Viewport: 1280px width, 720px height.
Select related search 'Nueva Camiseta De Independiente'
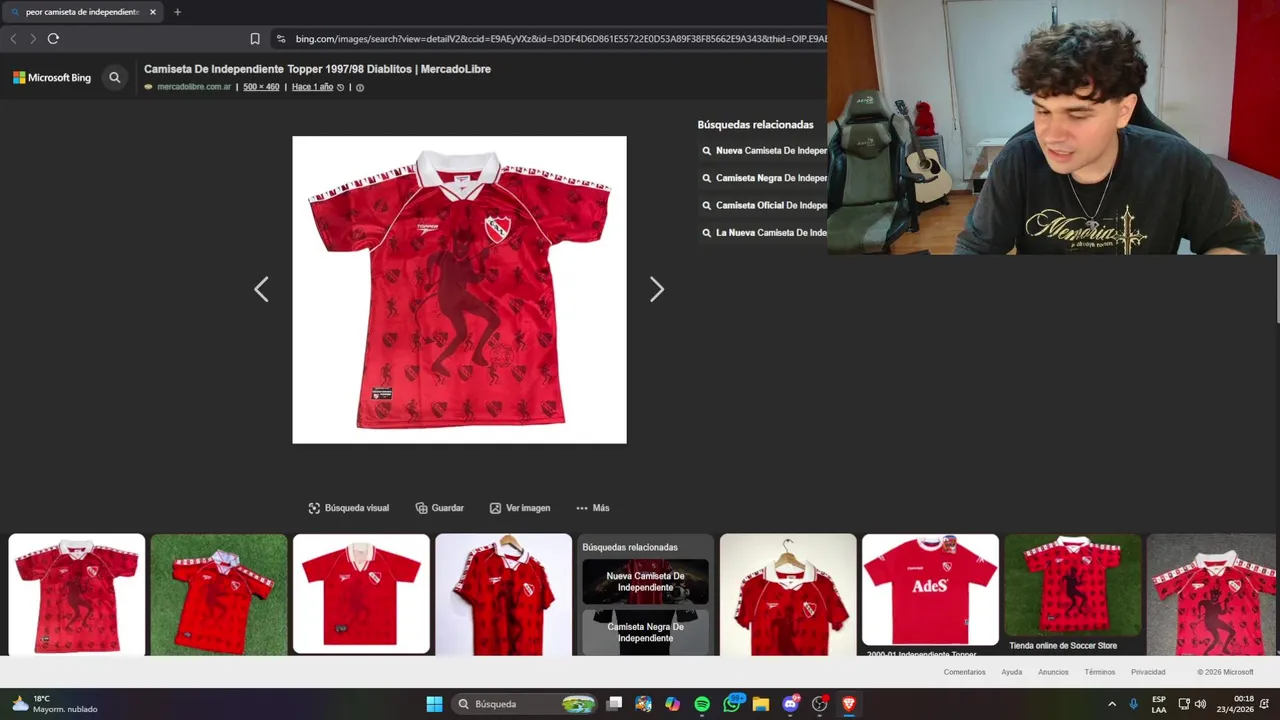pyautogui.click(x=764, y=151)
